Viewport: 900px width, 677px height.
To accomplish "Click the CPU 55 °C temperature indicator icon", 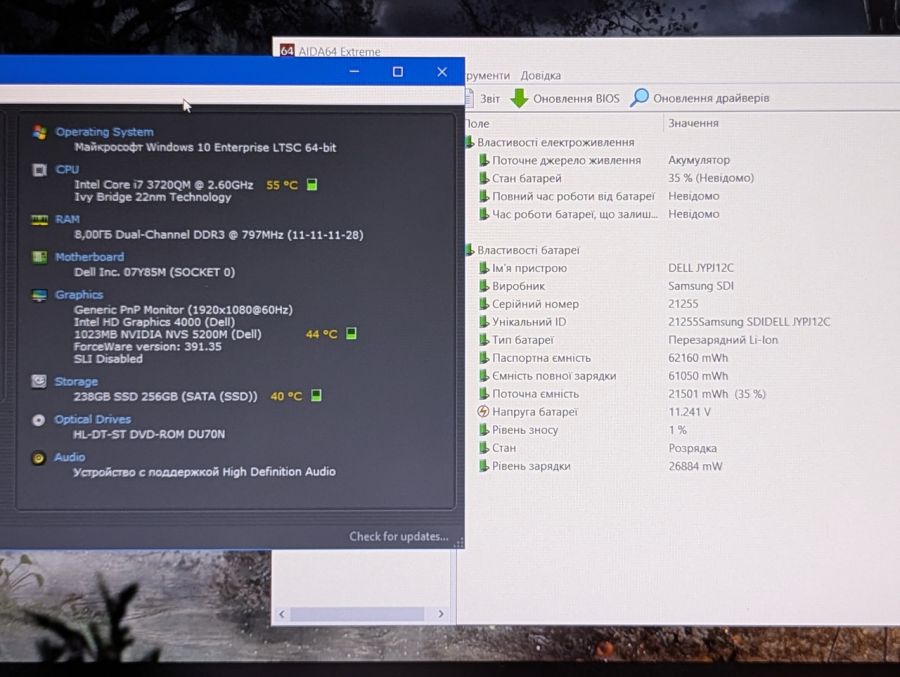I will point(312,184).
